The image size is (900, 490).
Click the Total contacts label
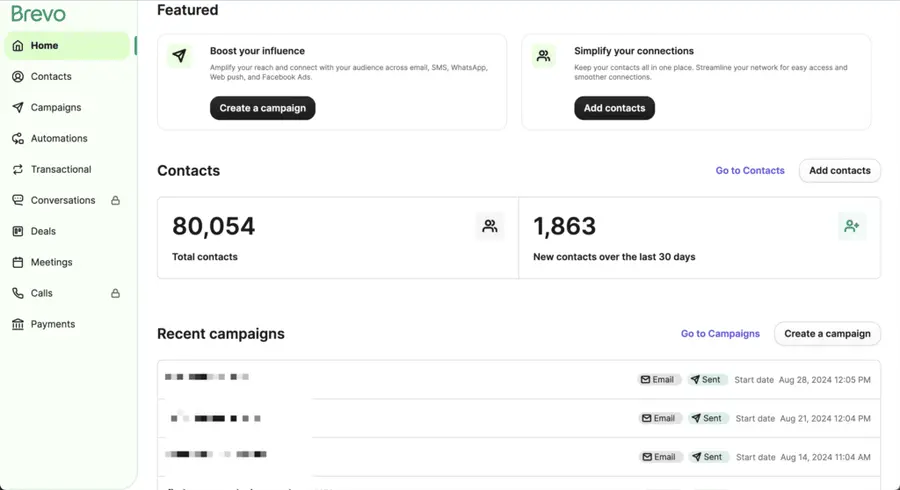click(x=205, y=256)
